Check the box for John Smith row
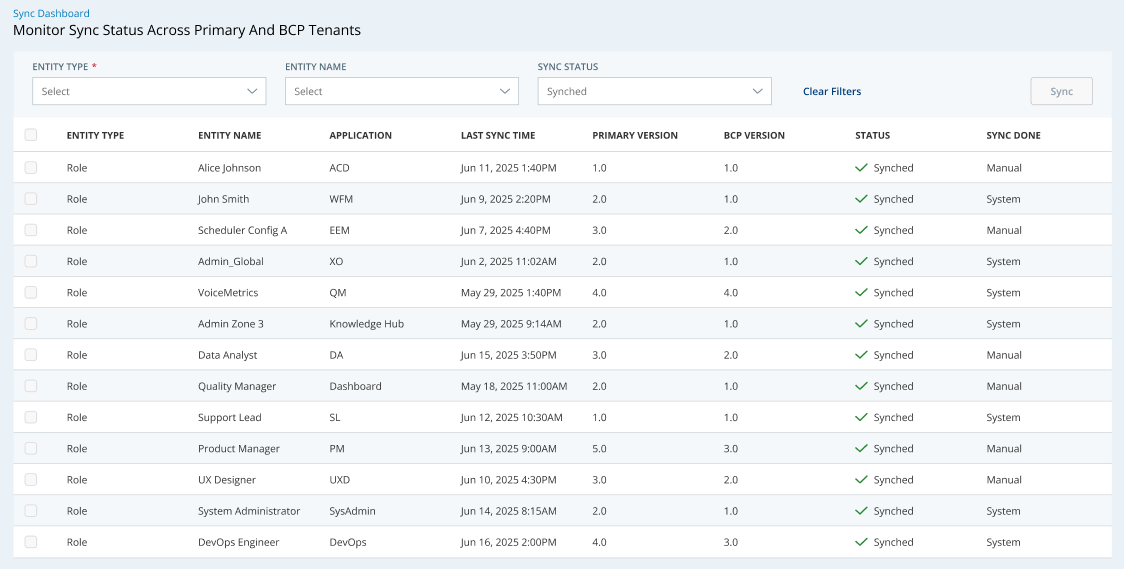Viewport: 1124px width, 569px height. click(31, 199)
